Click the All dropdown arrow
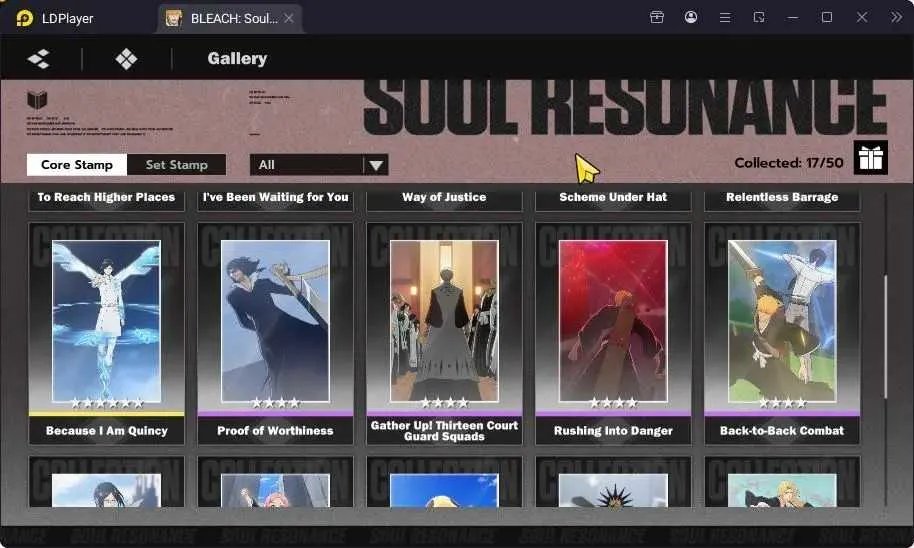The height and width of the screenshot is (548, 914). (x=376, y=166)
